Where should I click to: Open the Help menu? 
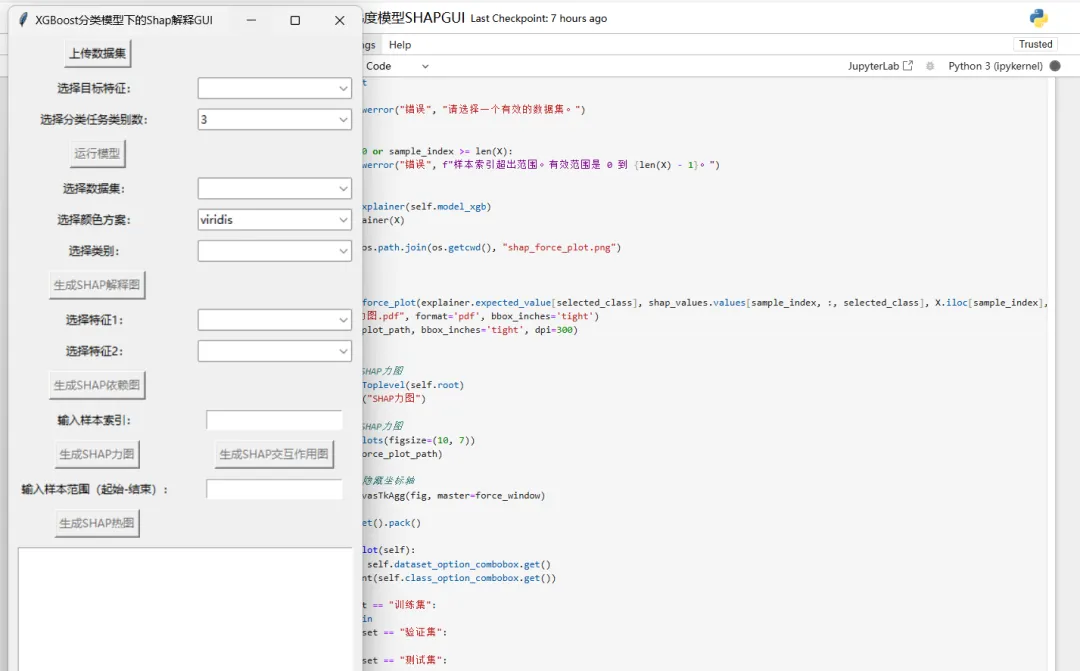400,45
